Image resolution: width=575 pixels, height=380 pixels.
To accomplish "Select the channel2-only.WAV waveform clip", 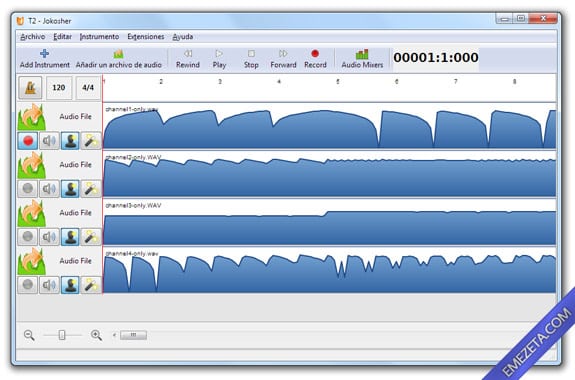I will pos(330,175).
